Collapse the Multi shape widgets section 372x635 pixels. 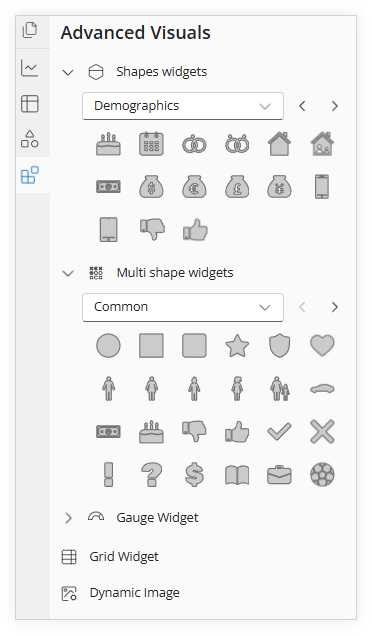tap(68, 273)
